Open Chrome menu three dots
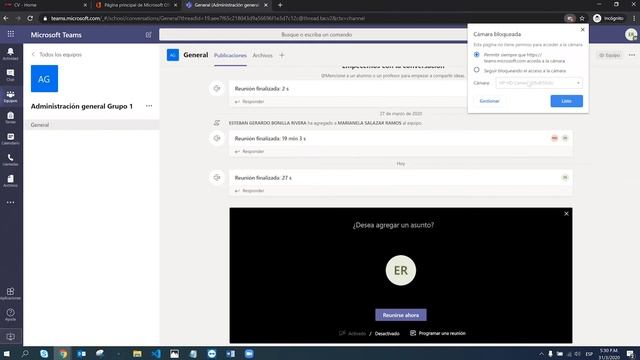 coord(634,18)
